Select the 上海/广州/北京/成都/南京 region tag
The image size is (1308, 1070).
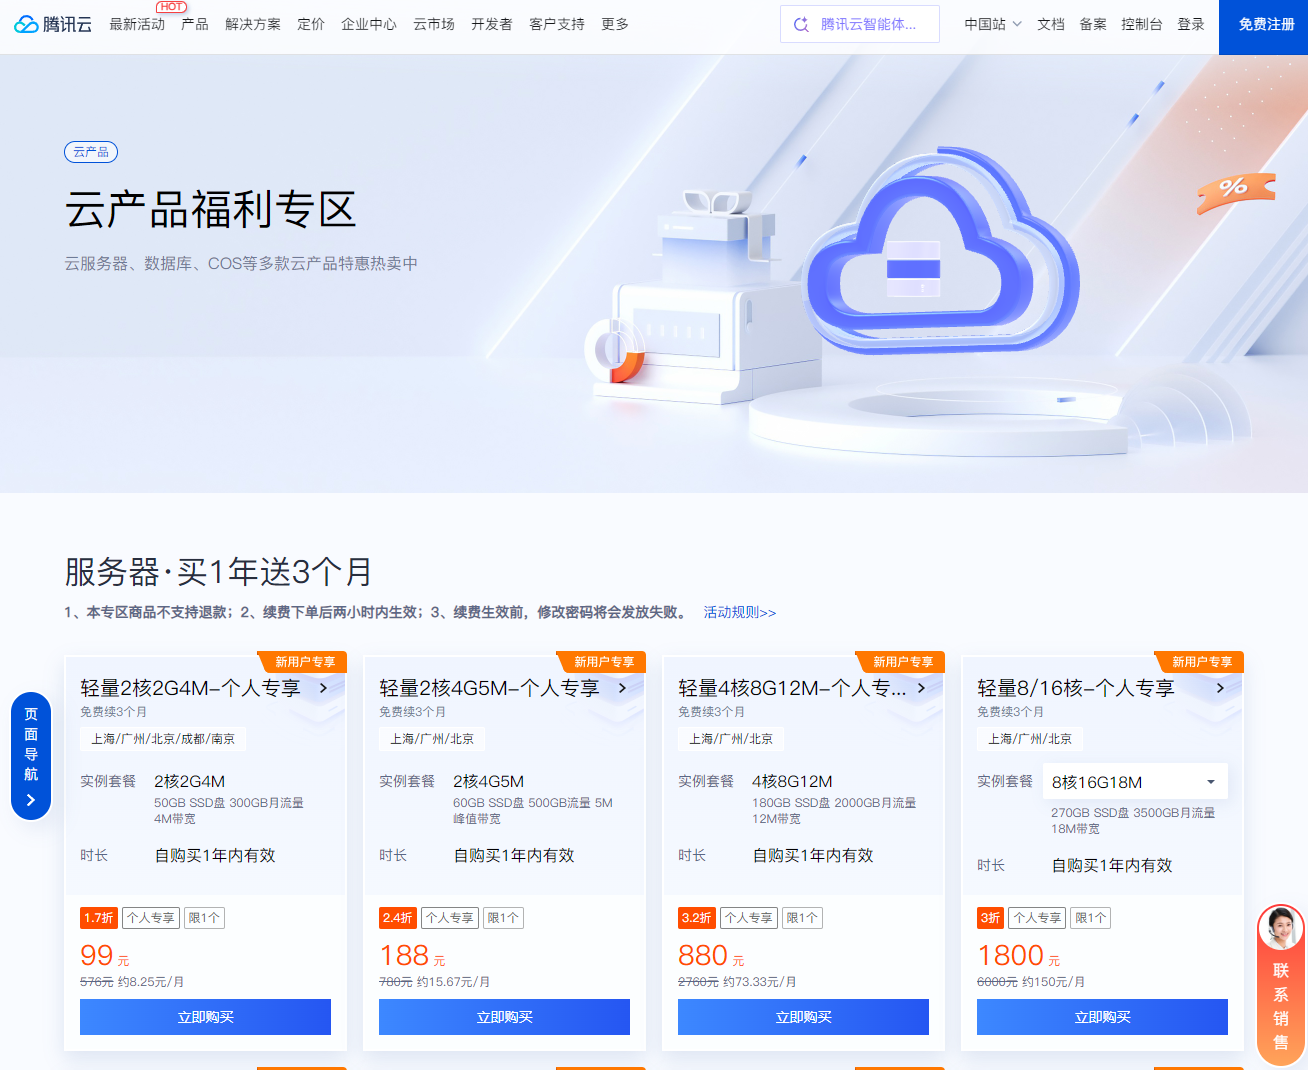[163, 739]
